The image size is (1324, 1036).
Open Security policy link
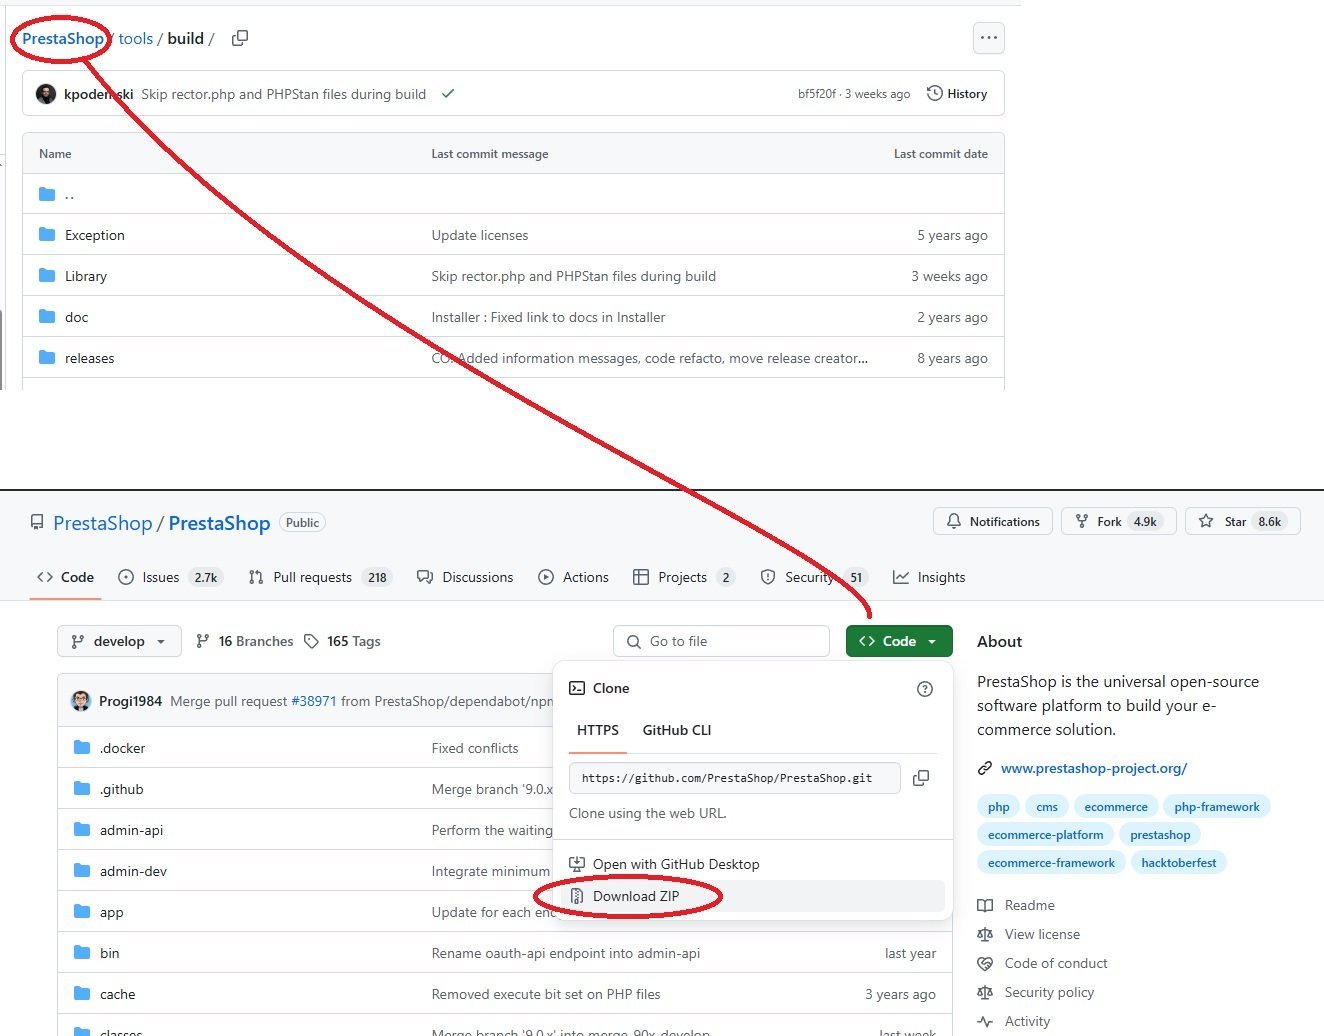(x=1049, y=992)
